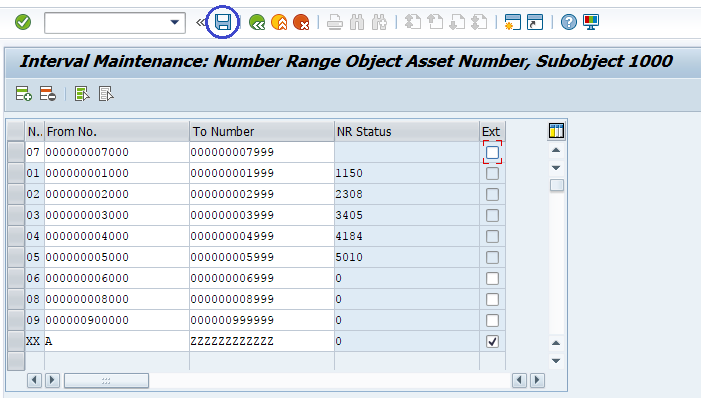This screenshot has height=398, width=701.
Task: Toggle Ext checkbox for interval 06
Action: 492,279
